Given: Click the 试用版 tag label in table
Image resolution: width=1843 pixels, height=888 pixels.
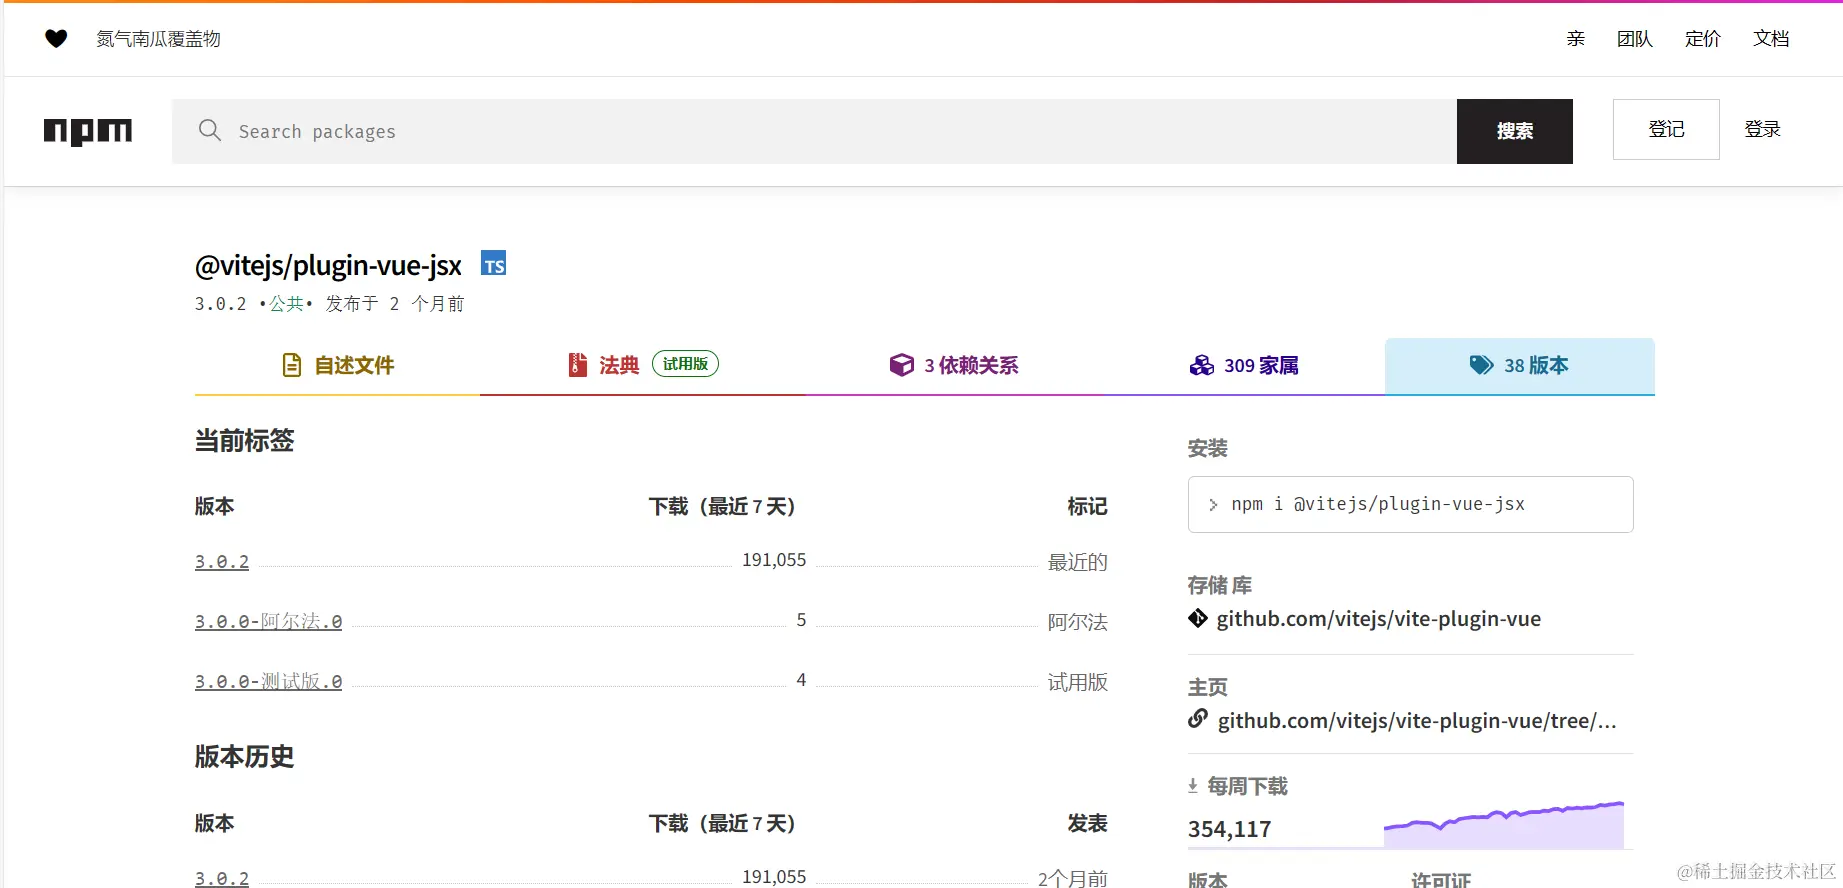Looking at the screenshot, I should pyautogui.click(x=1078, y=682).
